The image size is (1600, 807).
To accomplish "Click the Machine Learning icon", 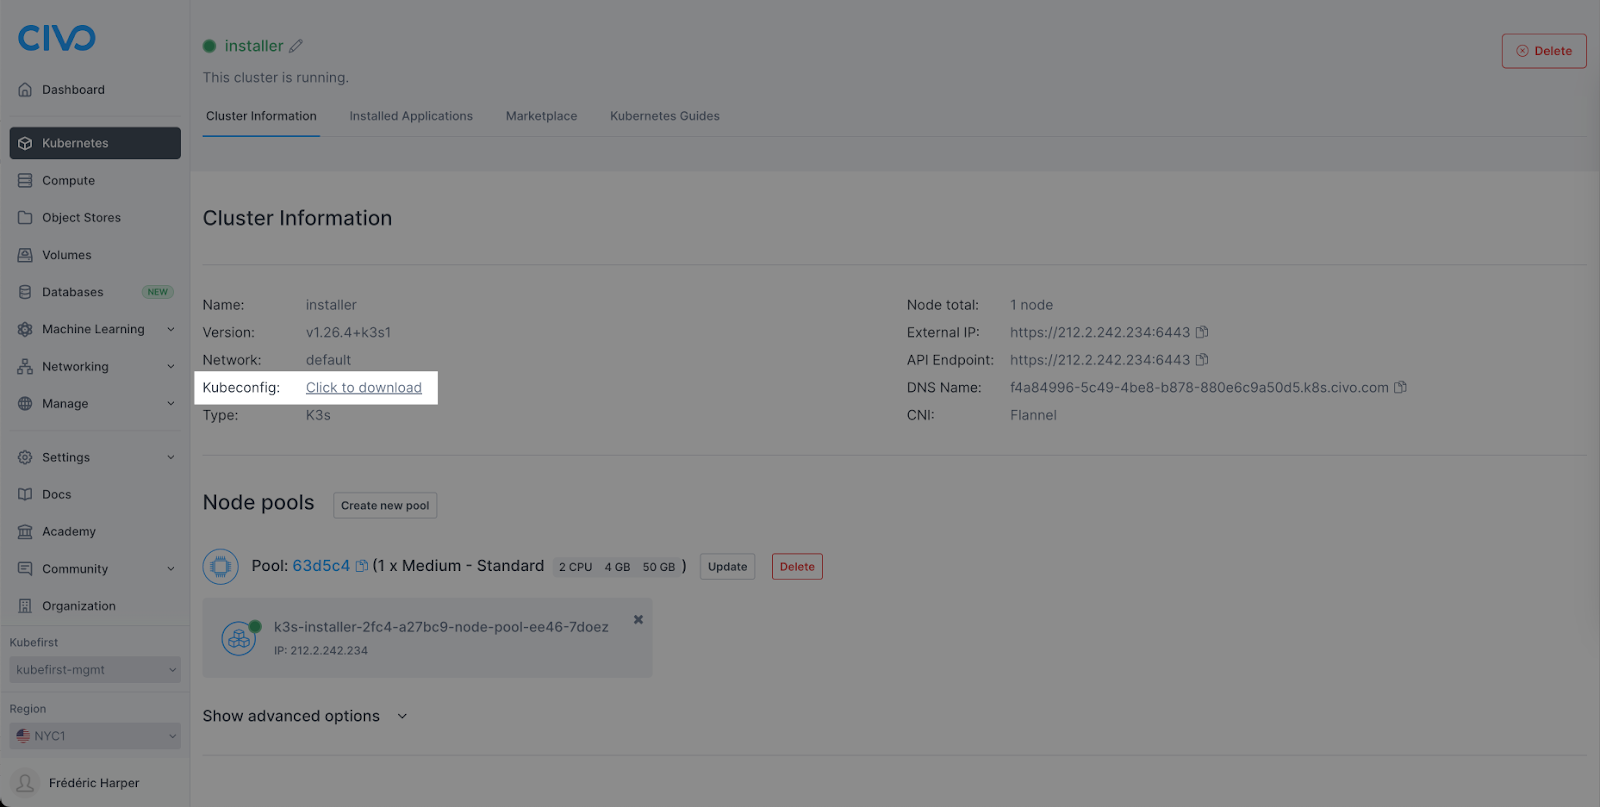I will point(25,329).
